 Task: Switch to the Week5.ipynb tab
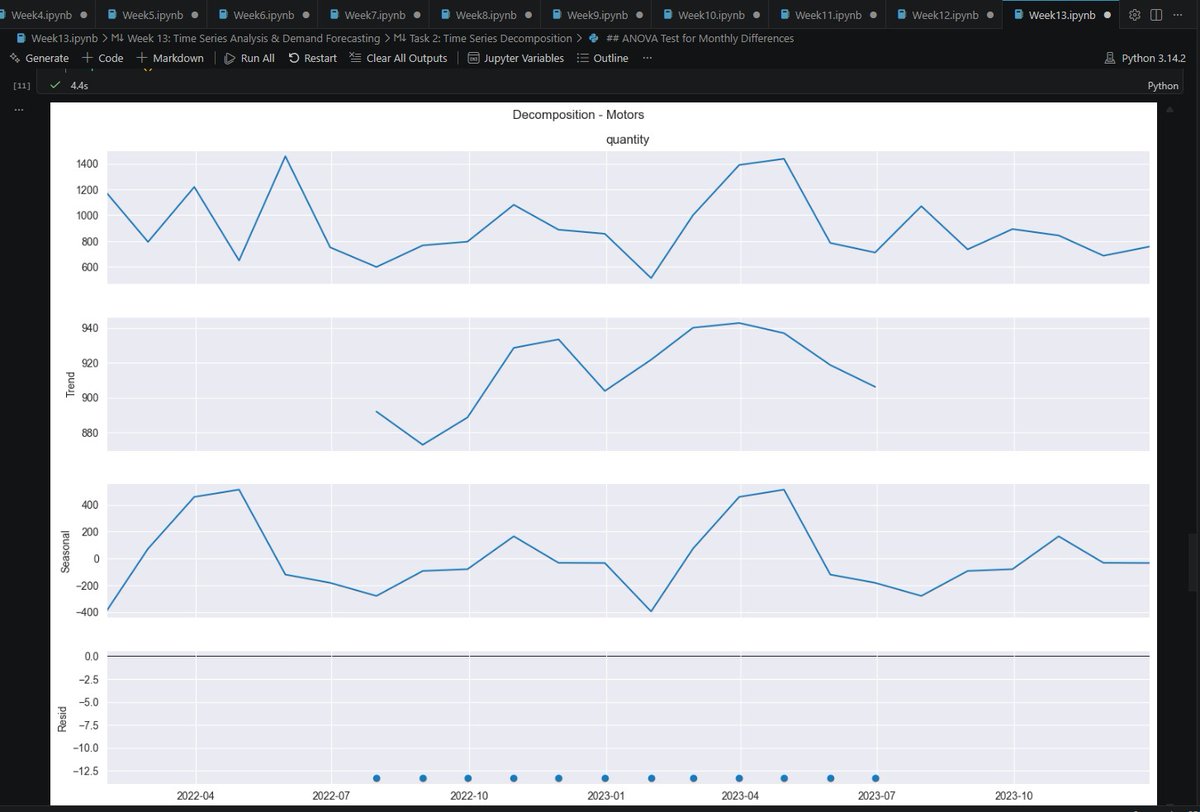click(151, 15)
